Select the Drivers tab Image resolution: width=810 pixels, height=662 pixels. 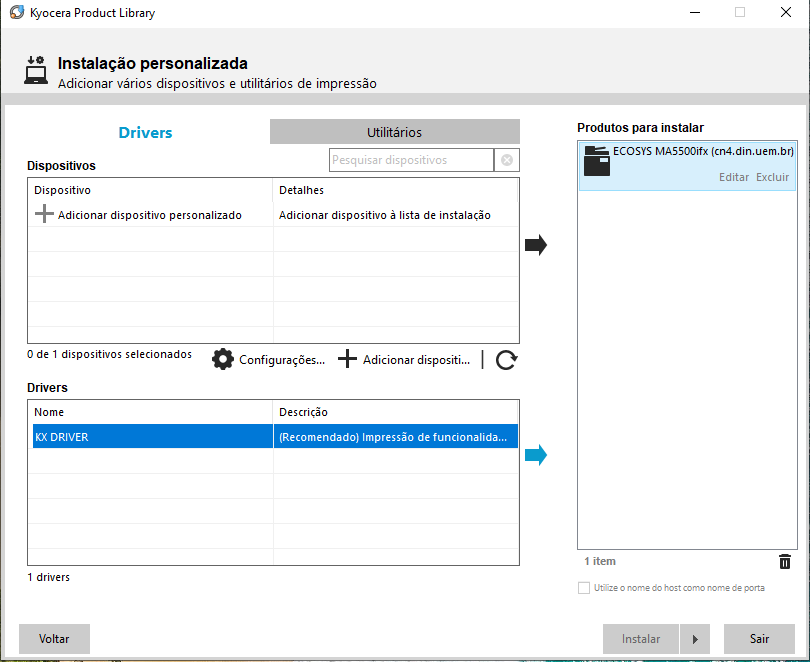click(x=146, y=132)
